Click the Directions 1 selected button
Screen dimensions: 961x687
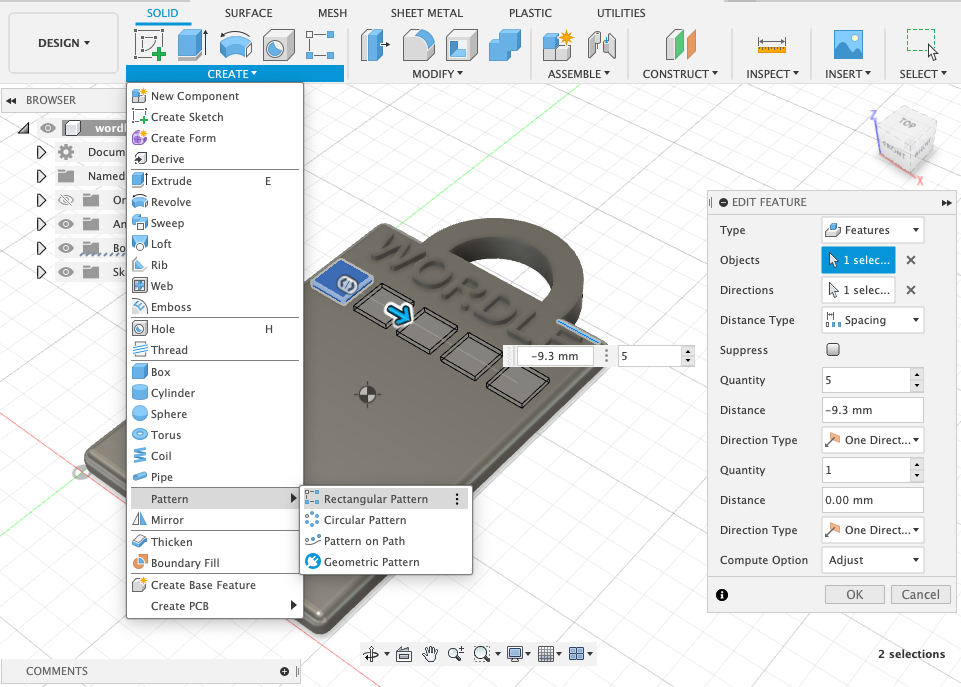click(x=858, y=290)
